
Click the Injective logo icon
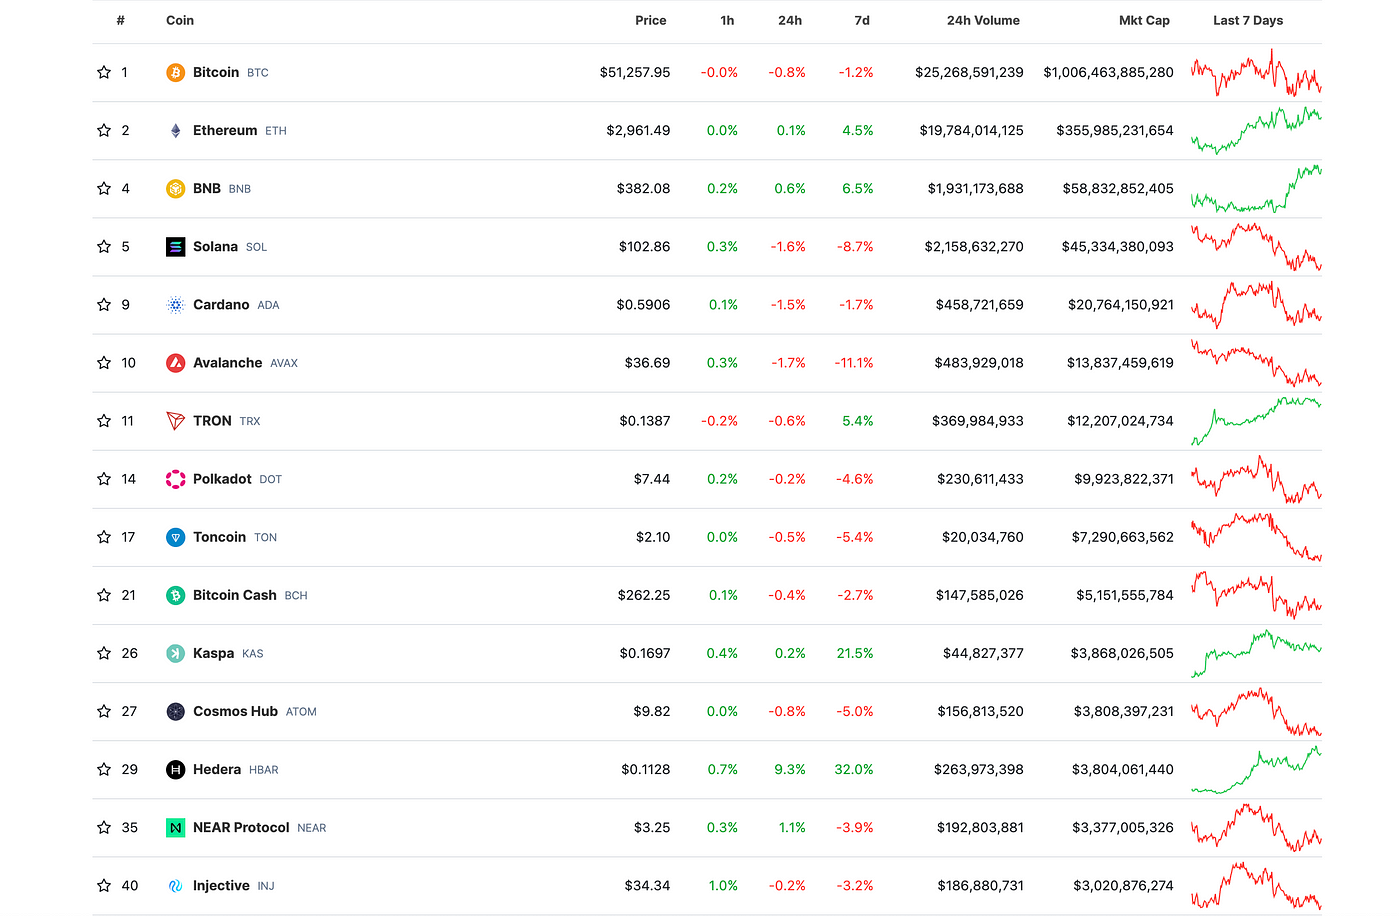(175, 885)
